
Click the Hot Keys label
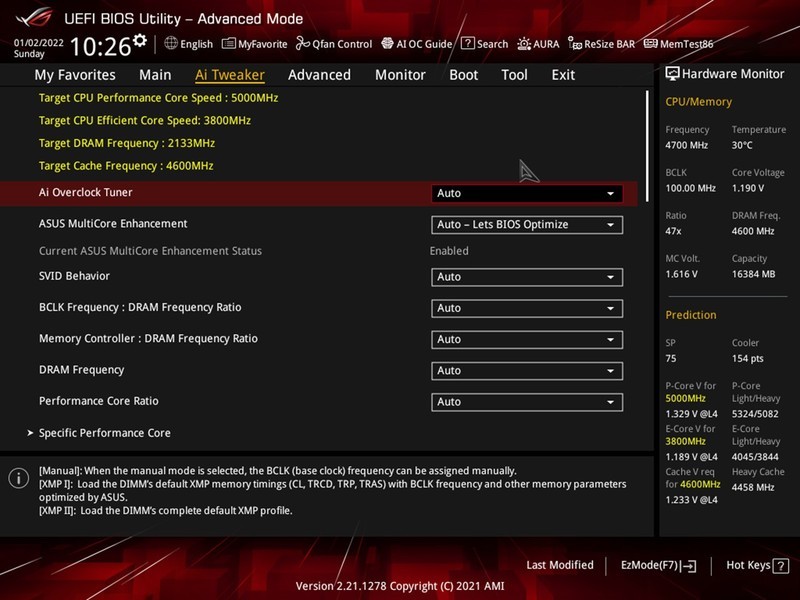pos(748,565)
